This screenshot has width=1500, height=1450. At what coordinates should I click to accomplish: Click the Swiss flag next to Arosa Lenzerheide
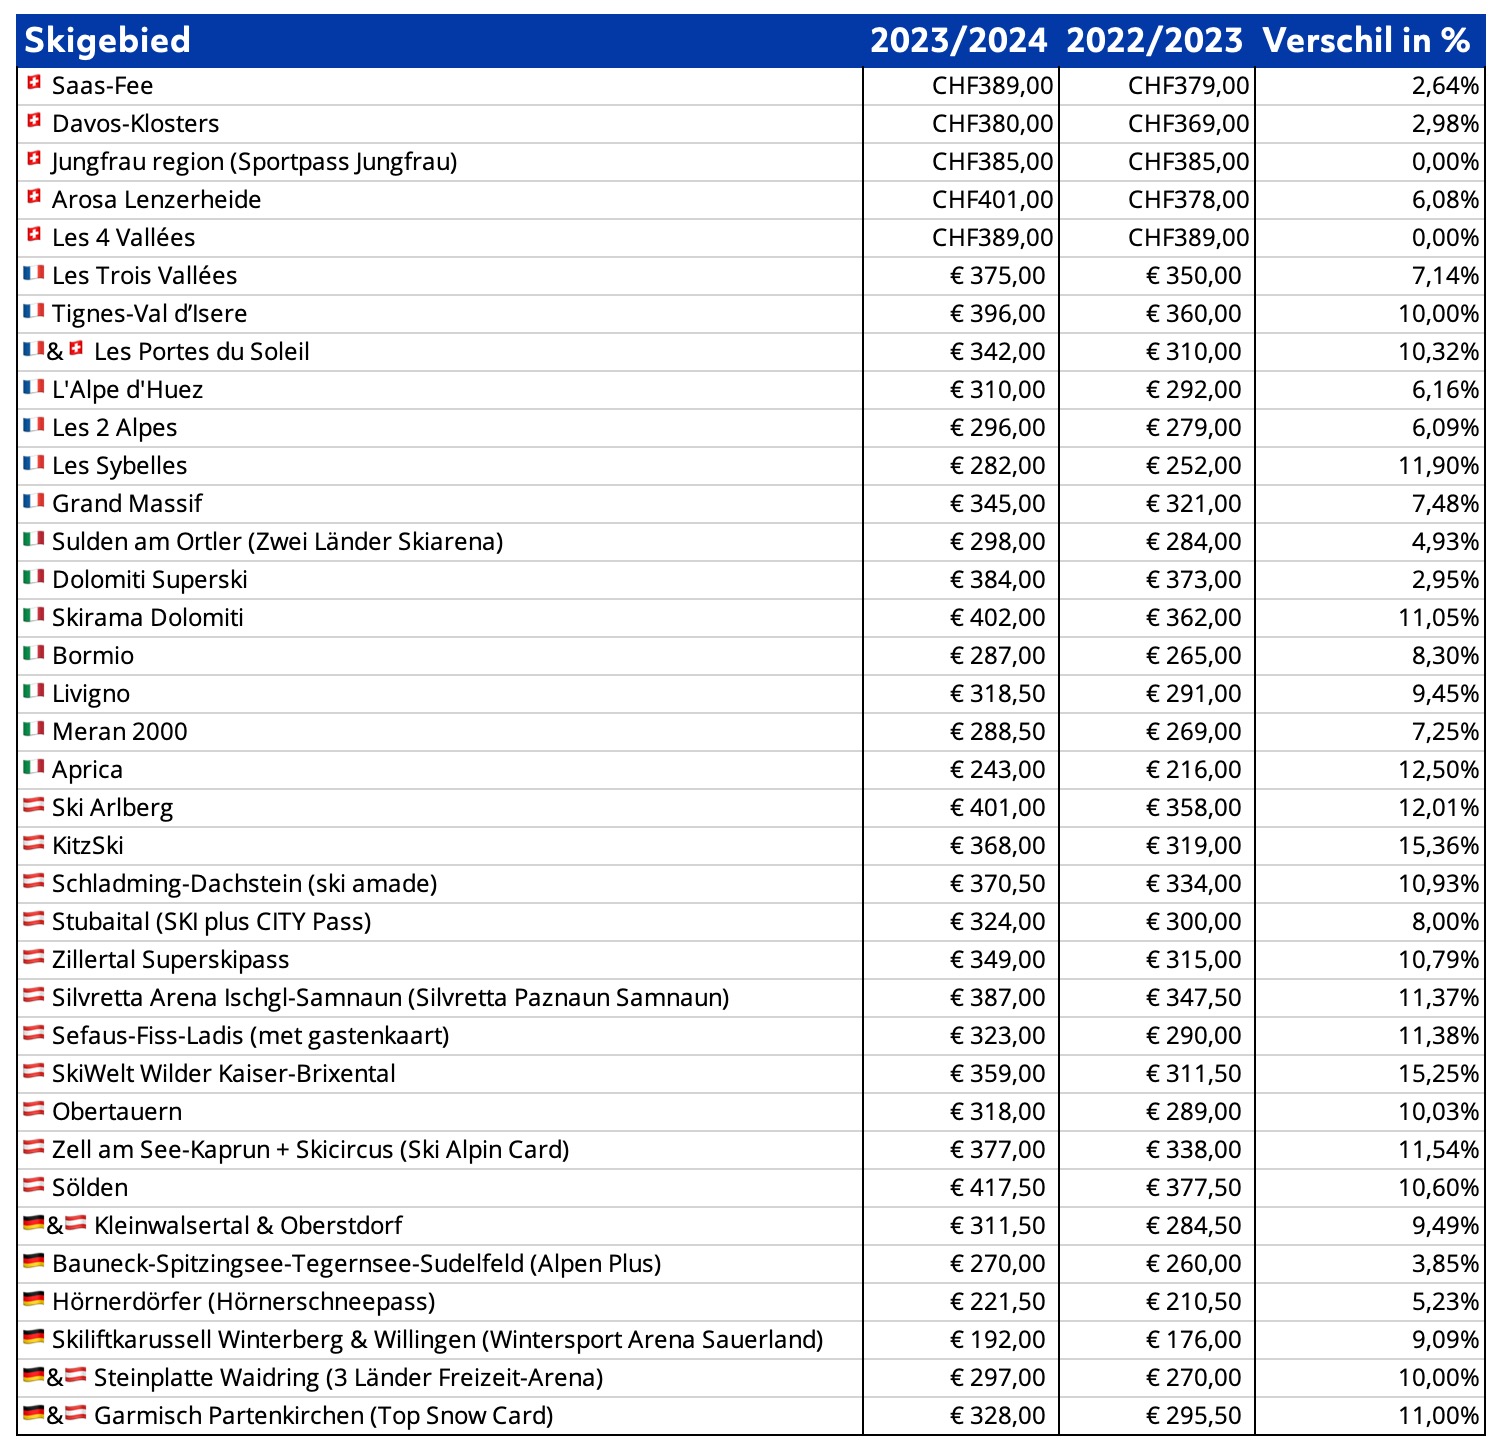click(34, 197)
